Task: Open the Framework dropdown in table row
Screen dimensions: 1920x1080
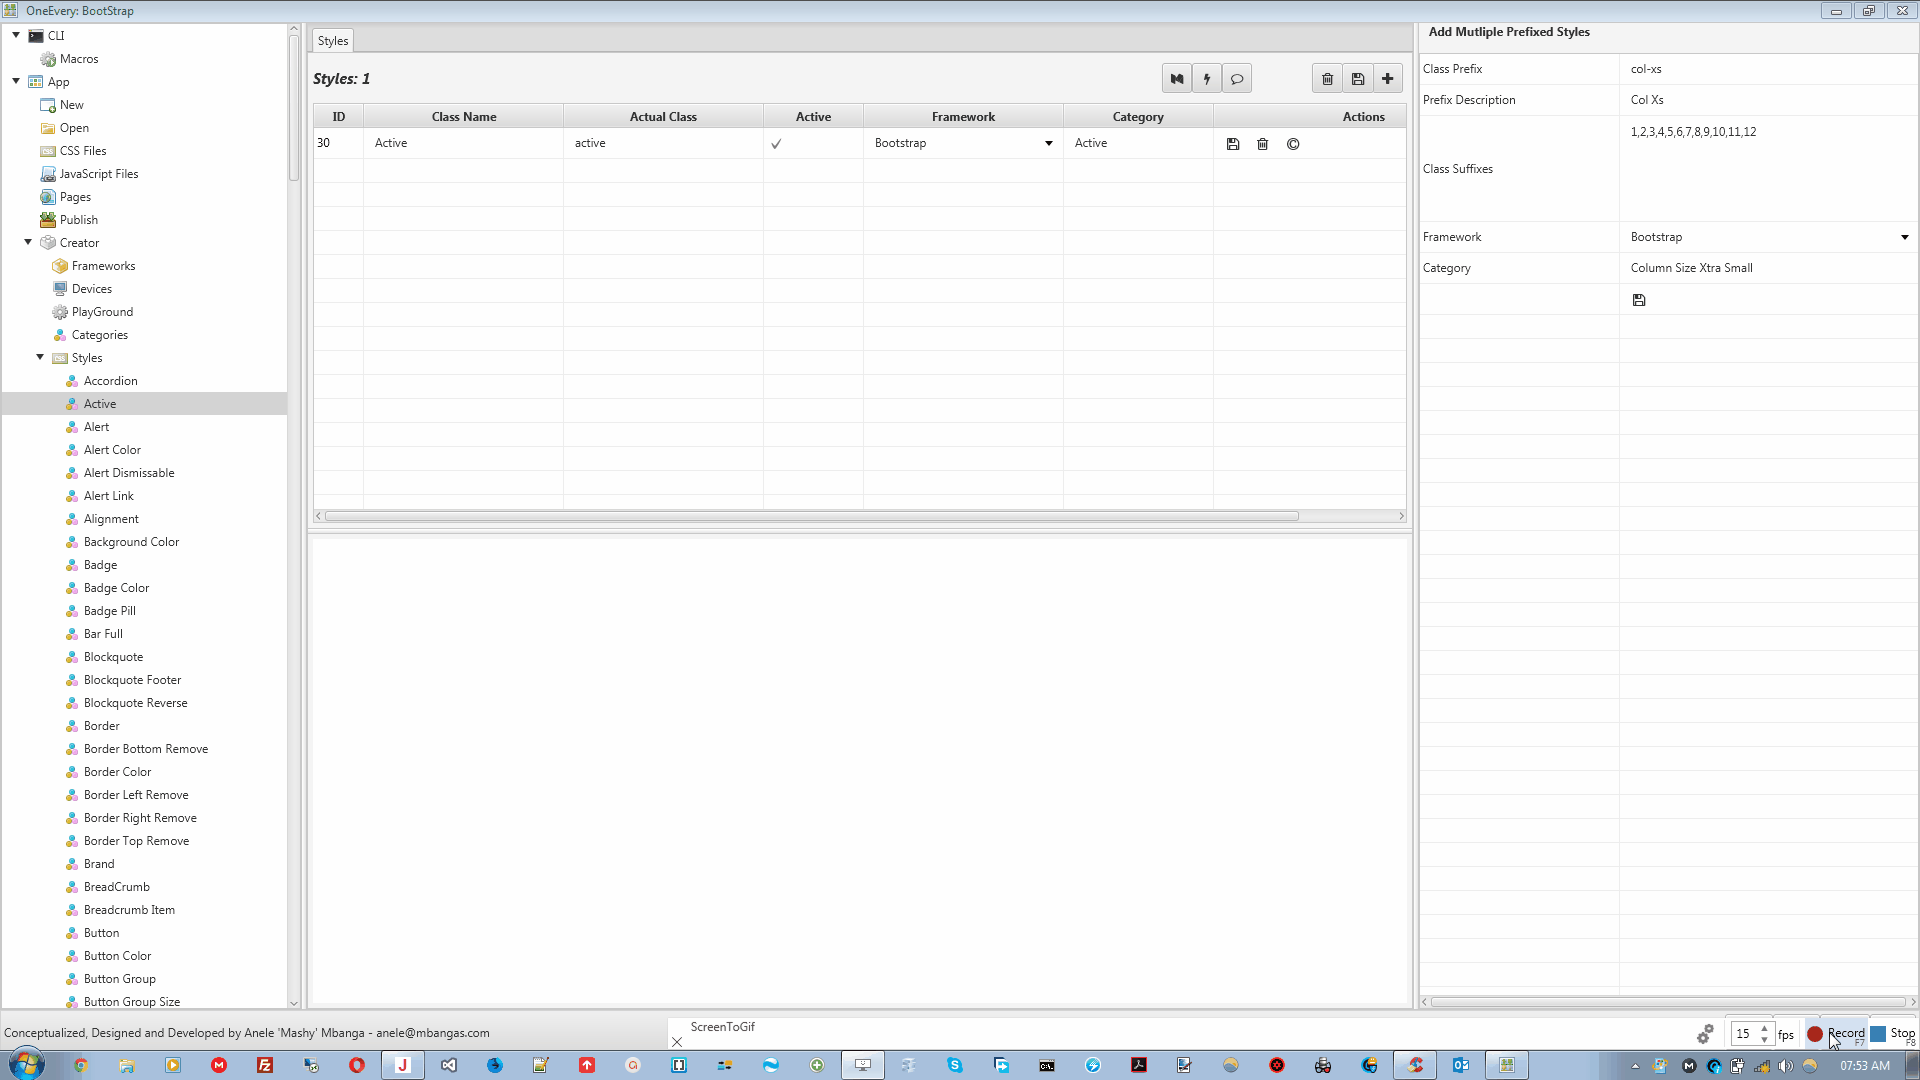Action: pos(1049,143)
